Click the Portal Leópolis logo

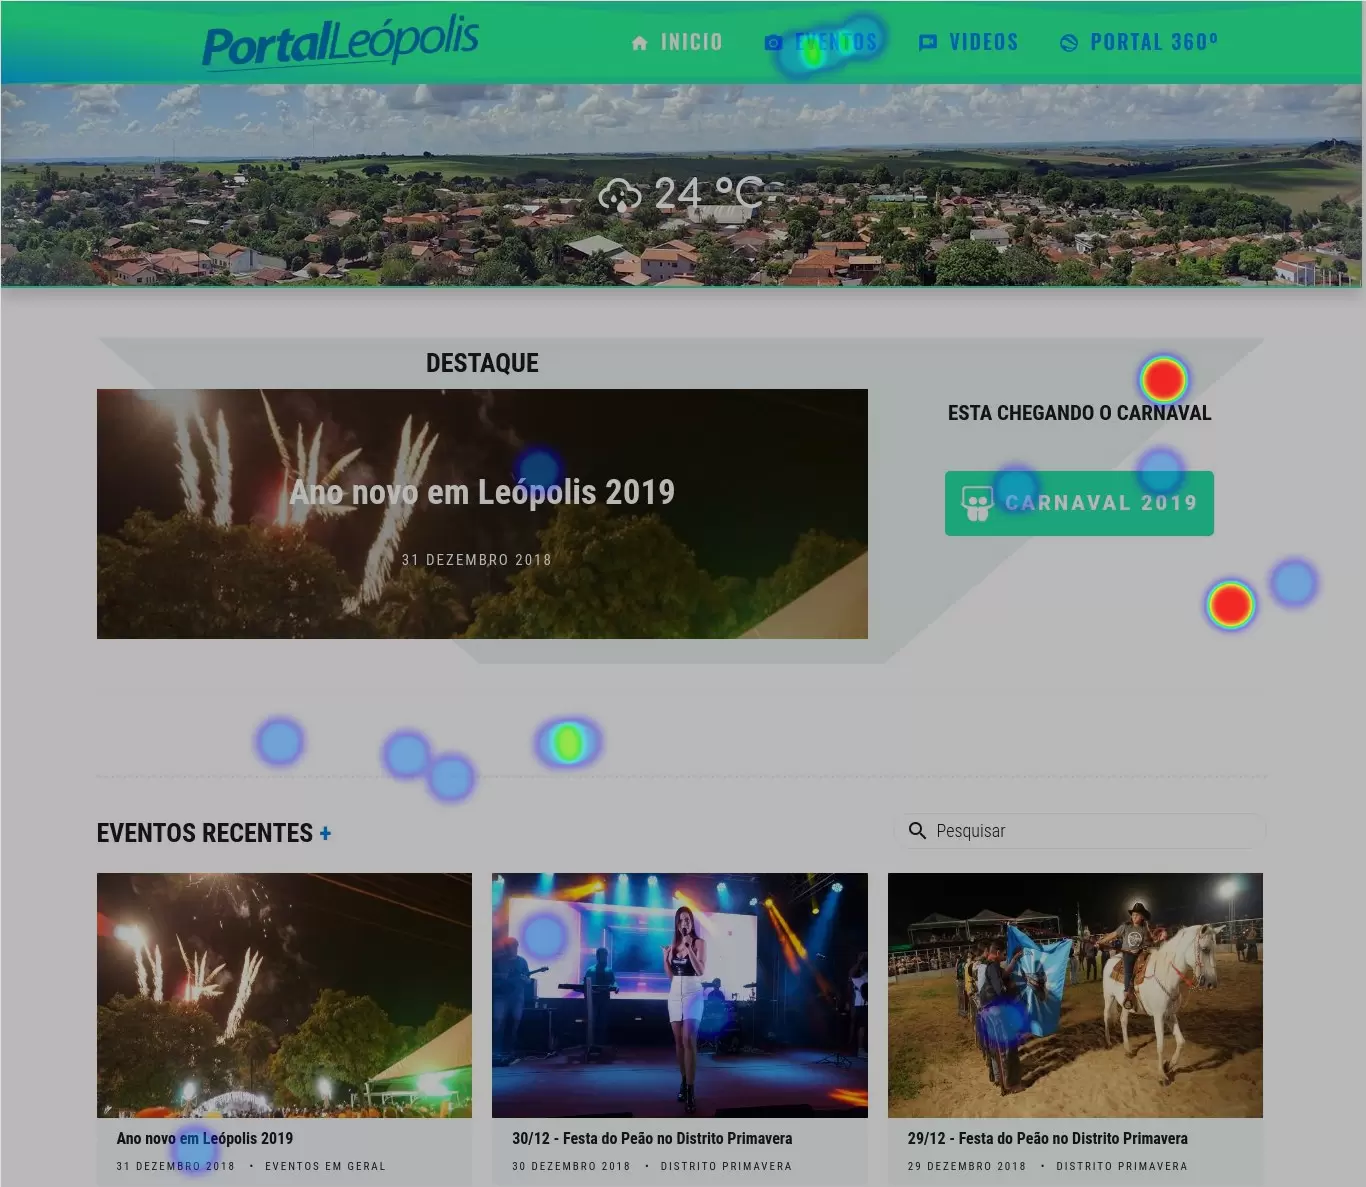point(340,42)
